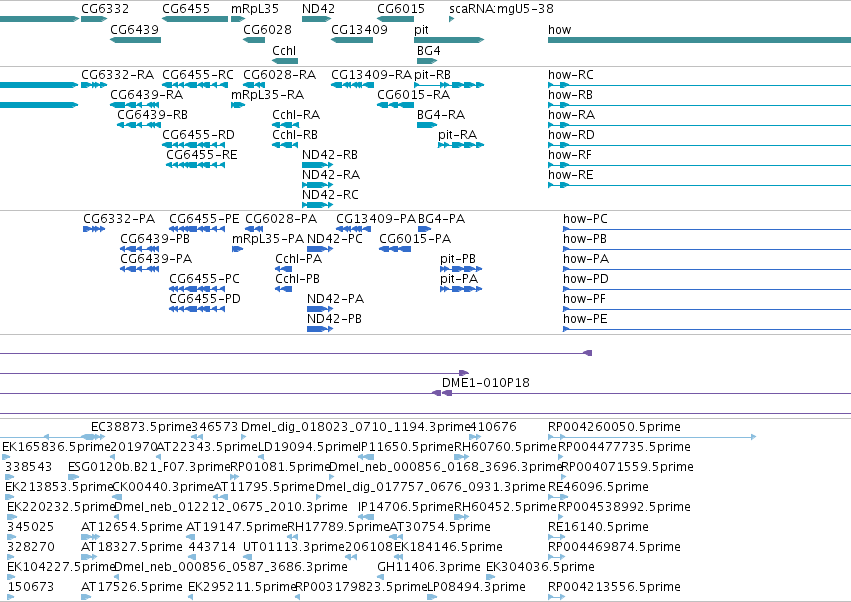Select the EK304036.5prime EST label
The width and height of the screenshot is (851, 602).
click(x=540, y=567)
